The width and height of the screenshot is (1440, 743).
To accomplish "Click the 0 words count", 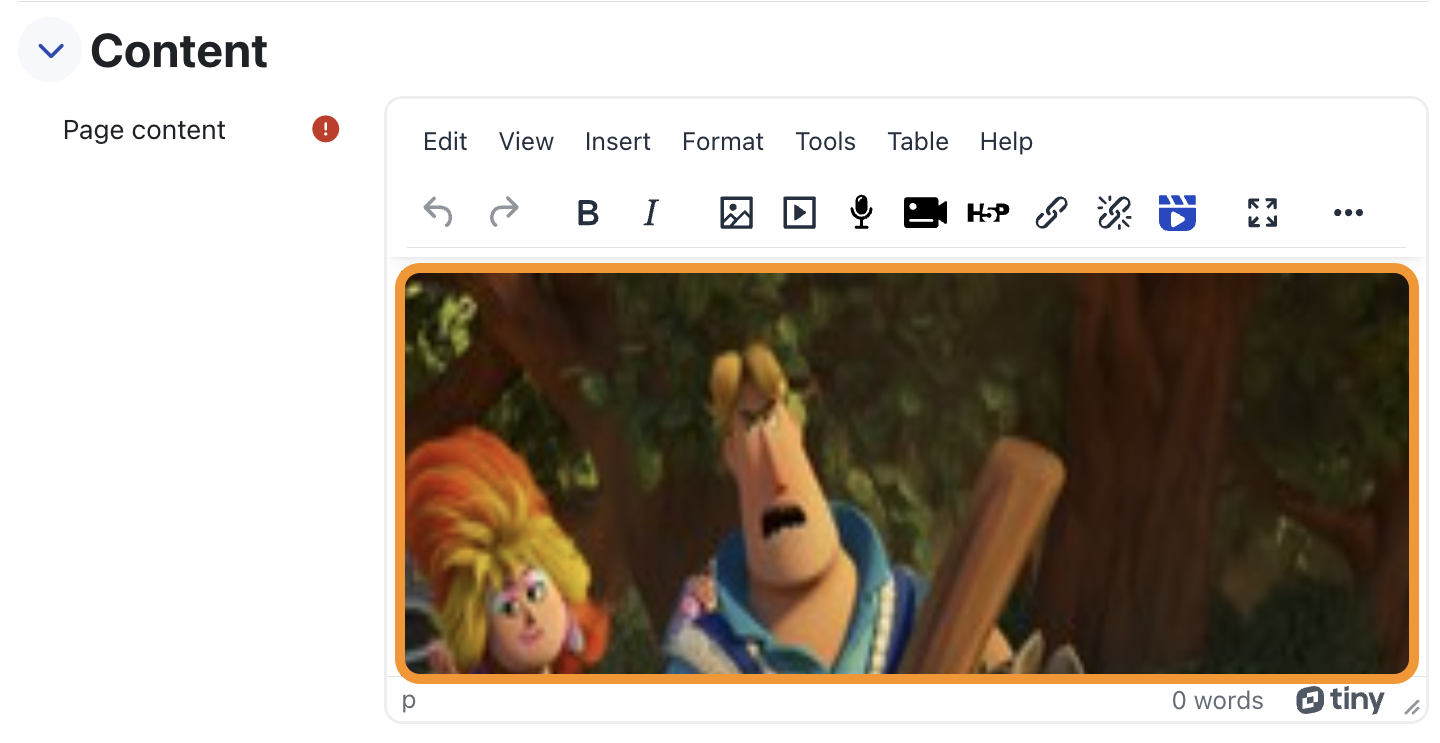I will coord(1217,701).
